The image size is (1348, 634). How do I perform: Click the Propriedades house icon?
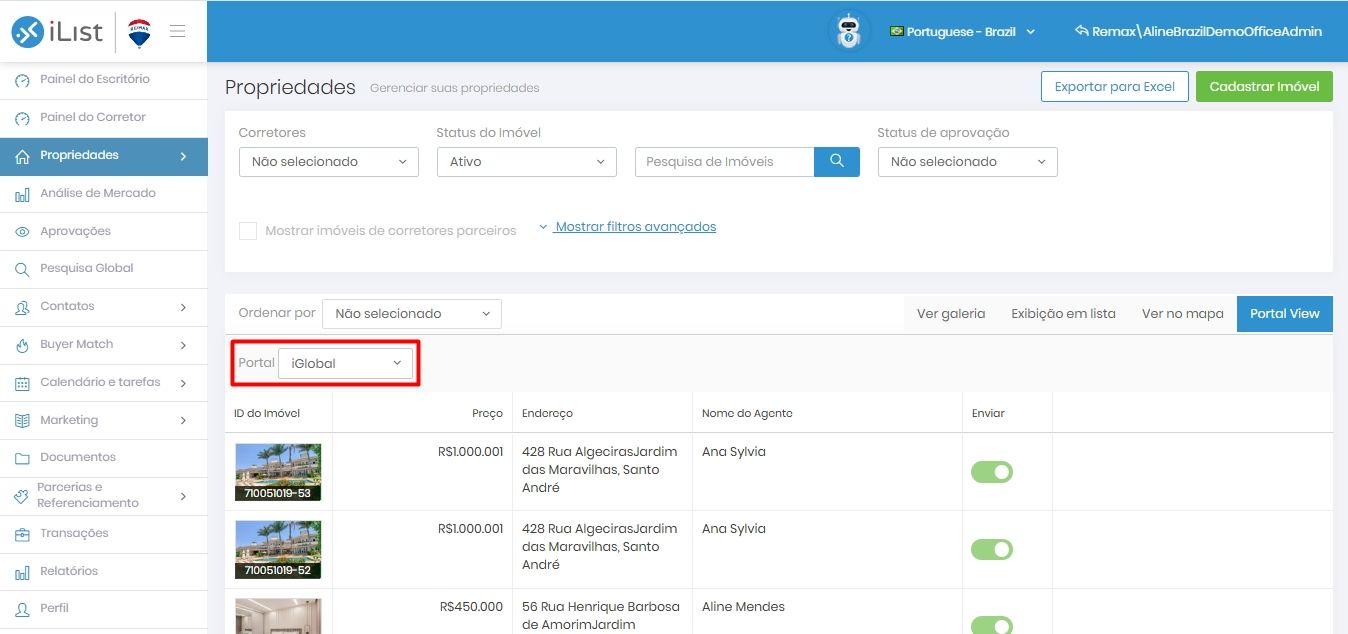pos(22,156)
